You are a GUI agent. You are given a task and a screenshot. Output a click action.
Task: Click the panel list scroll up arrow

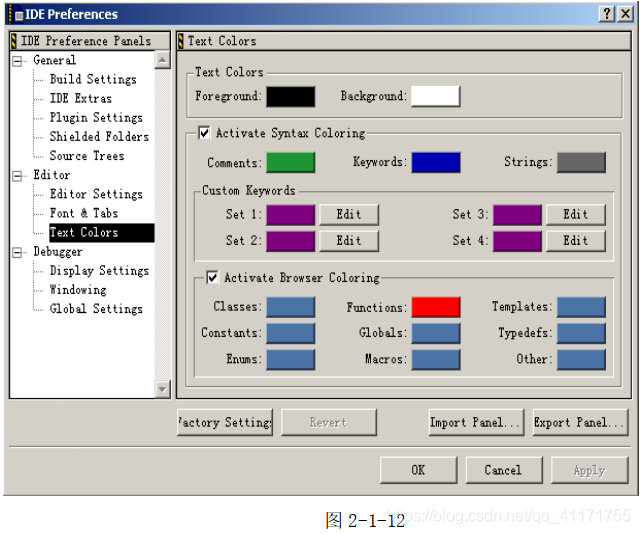162,60
